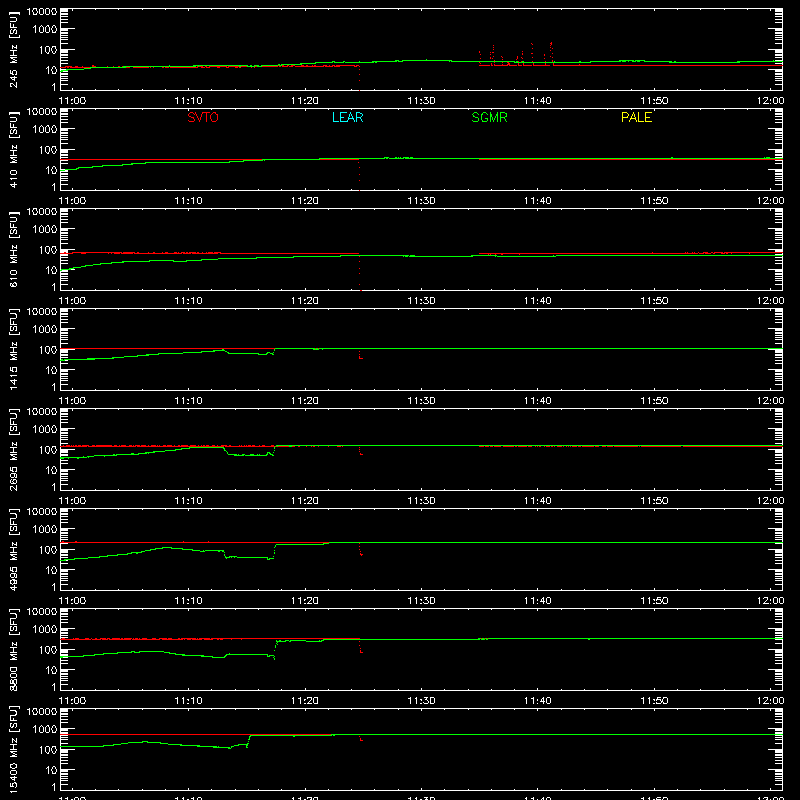Click 11:20 tick under the 2695 MHz plot
The image size is (800, 800).
click(305, 501)
